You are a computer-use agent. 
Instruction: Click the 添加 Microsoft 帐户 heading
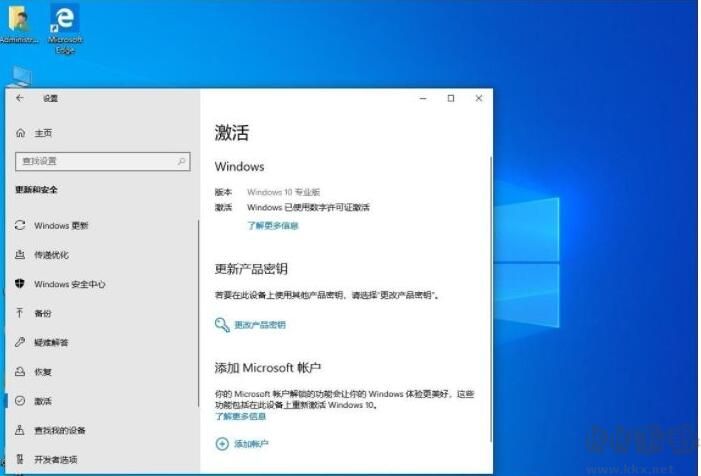(x=268, y=367)
